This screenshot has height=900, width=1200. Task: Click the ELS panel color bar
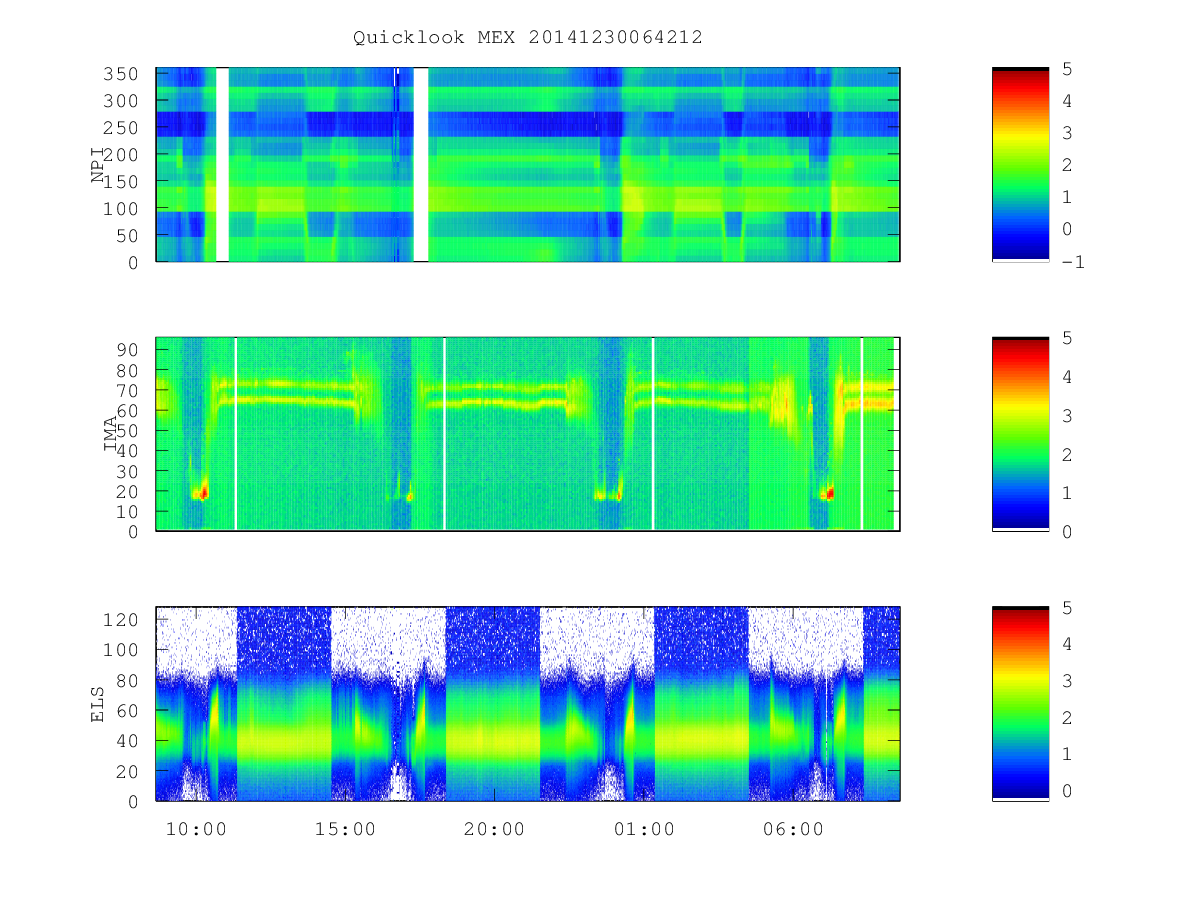pos(1020,704)
